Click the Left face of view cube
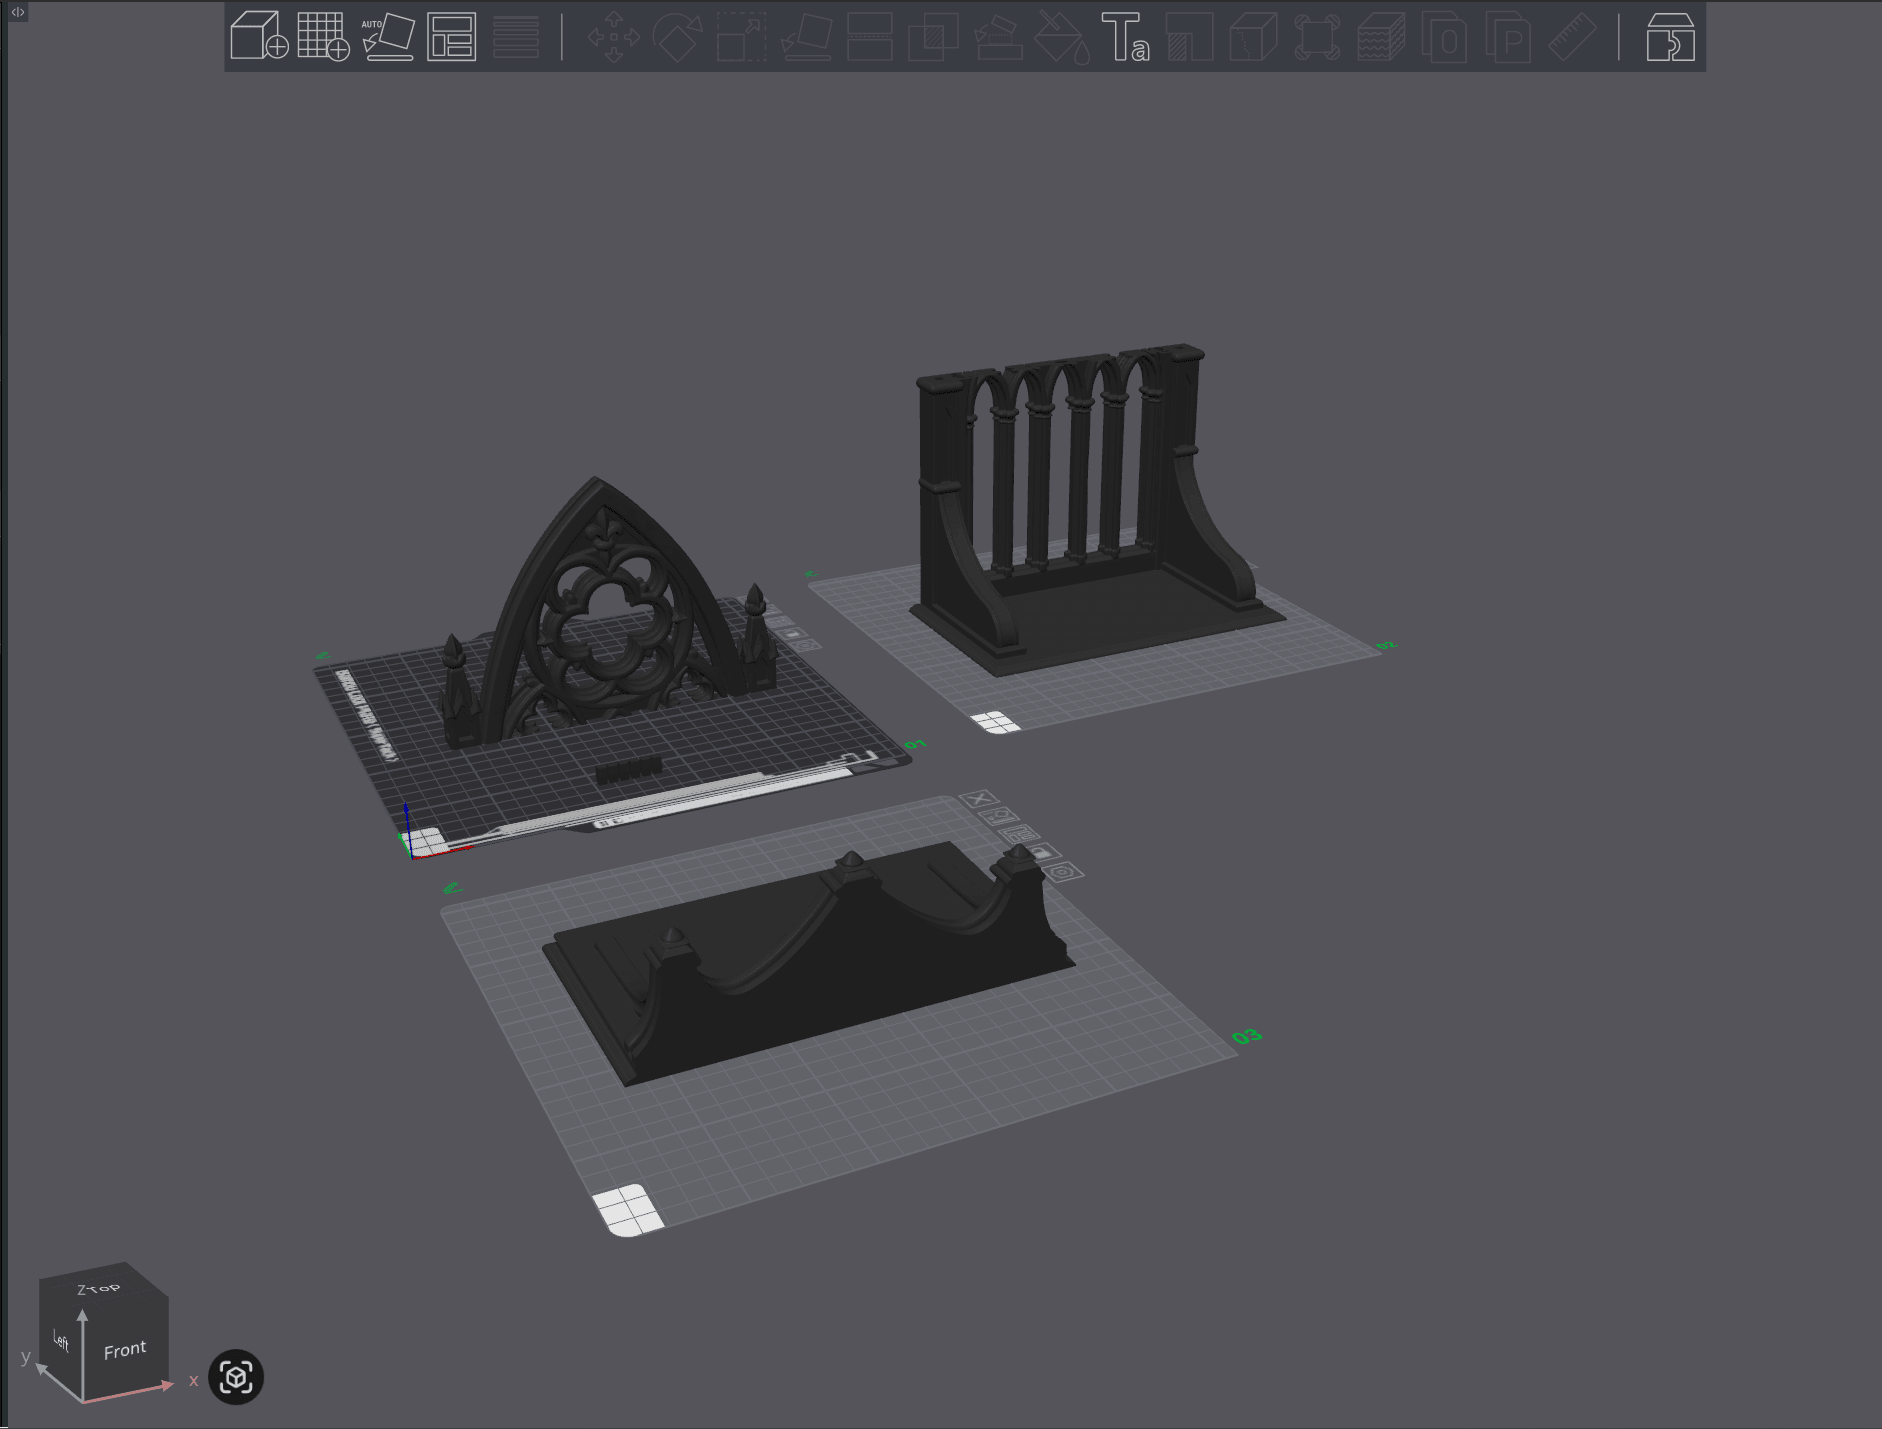The image size is (1882, 1429). pyautogui.click(x=61, y=1341)
